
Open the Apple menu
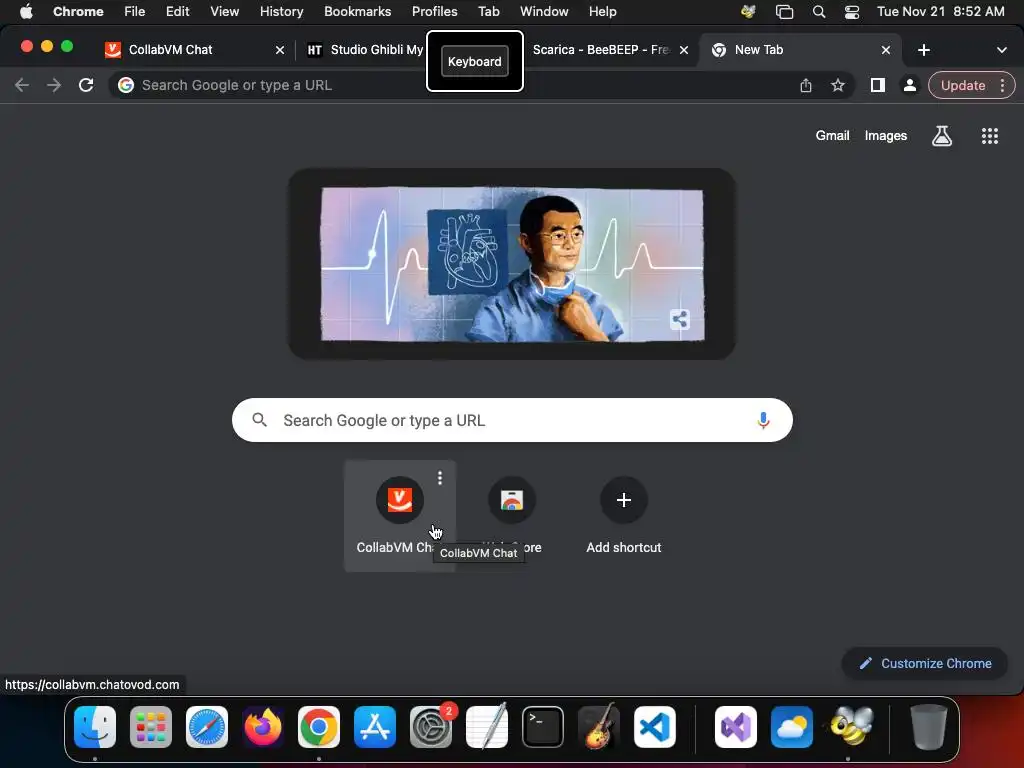point(26,12)
